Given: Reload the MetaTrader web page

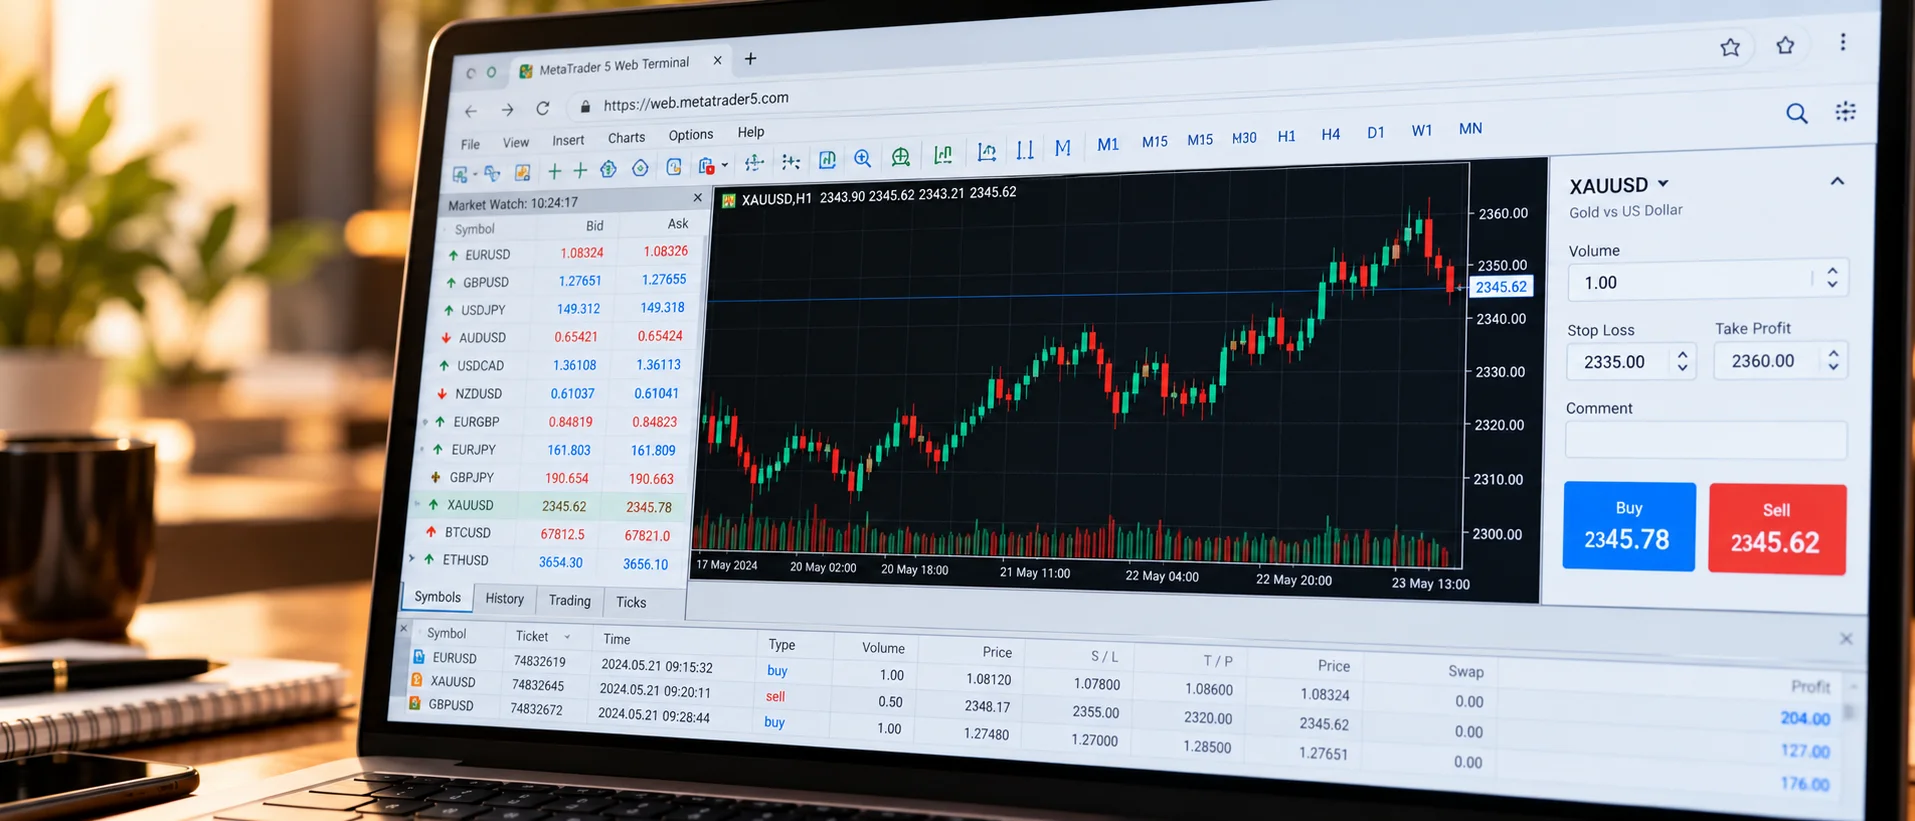Looking at the screenshot, I should pyautogui.click(x=543, y=108).
